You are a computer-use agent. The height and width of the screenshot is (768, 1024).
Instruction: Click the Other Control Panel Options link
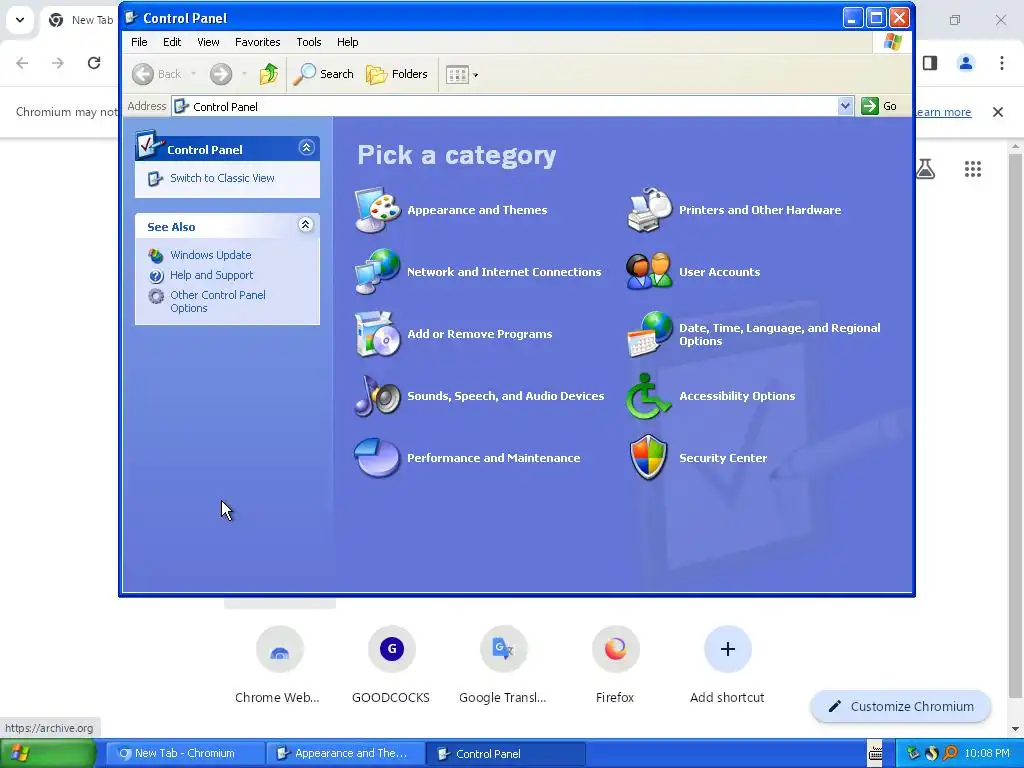click(x=217, y=302)
